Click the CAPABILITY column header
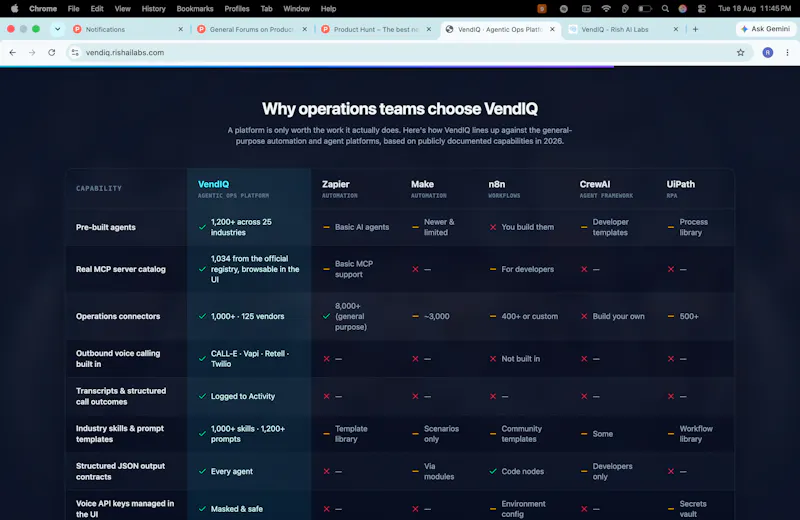Screen dimensions: 800x520 (x=99, y=188)
